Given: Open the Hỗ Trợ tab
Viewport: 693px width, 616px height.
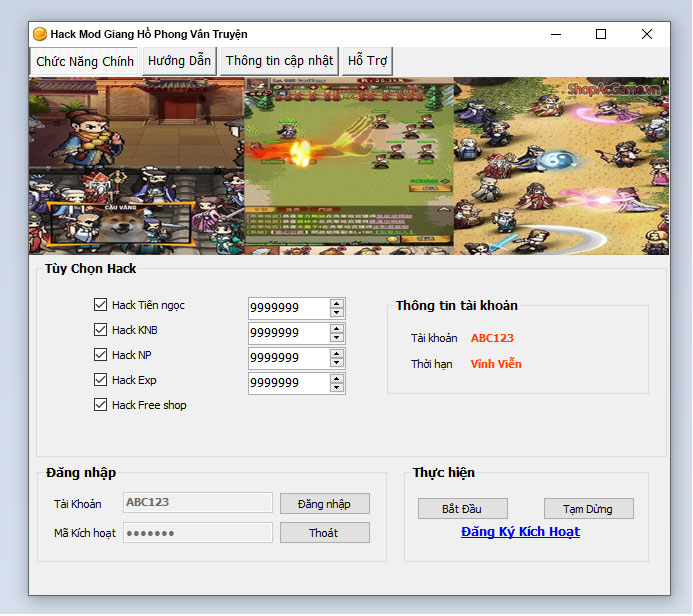Looking at the screenshot, I should pos(367,61).
